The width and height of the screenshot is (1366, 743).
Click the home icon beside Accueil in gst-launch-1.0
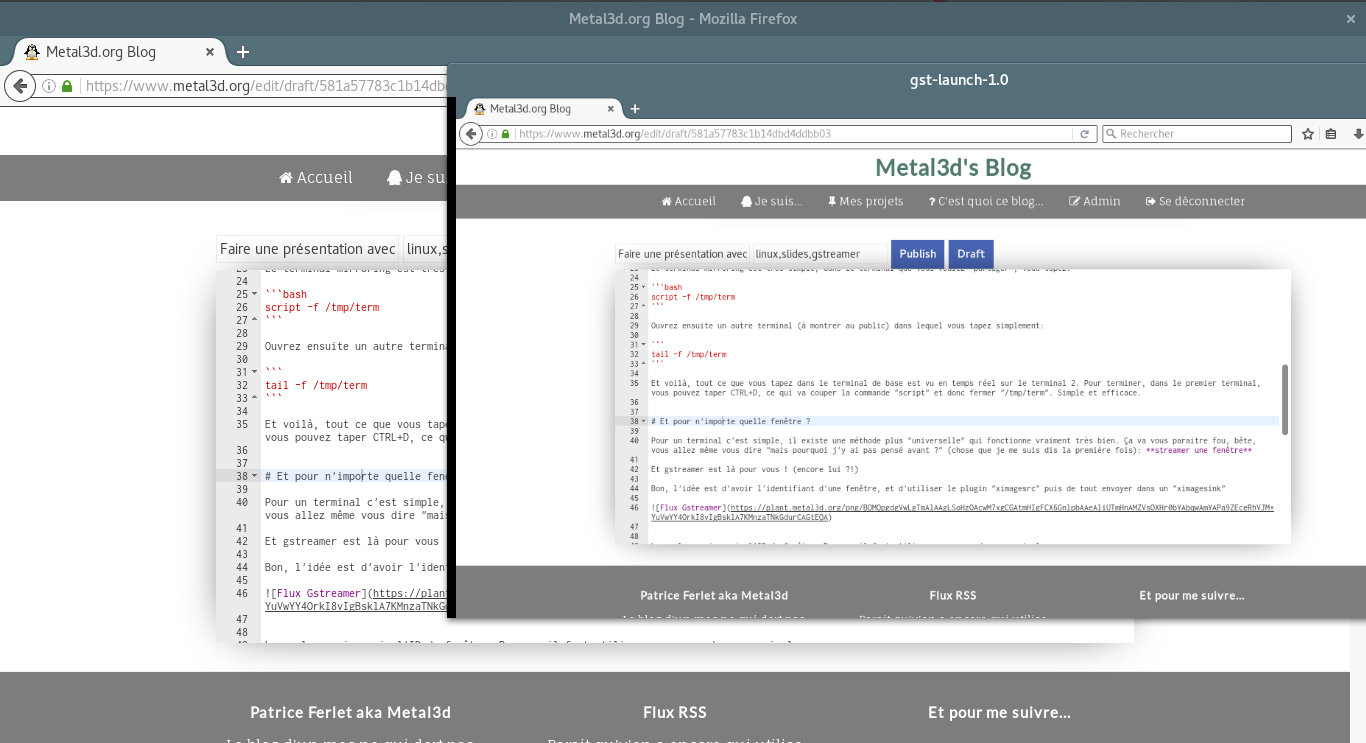click(666, 201)
